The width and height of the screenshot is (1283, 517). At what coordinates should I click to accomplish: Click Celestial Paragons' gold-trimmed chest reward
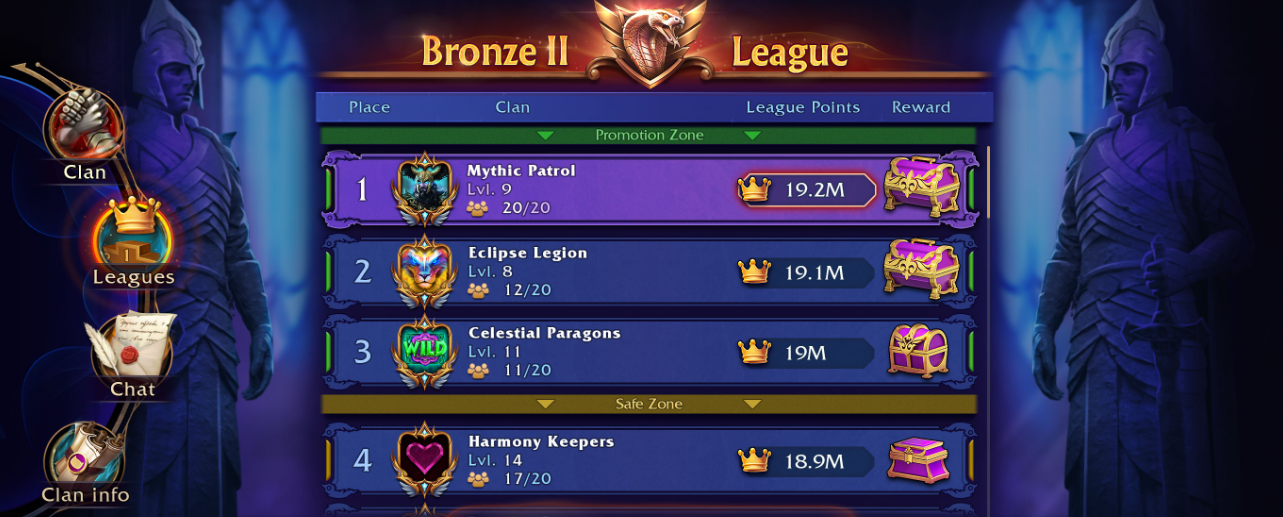coord(918,351)
